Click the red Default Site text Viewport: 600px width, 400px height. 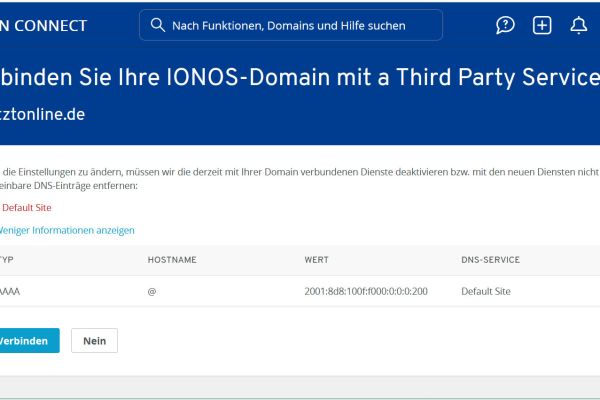pyautogui.click(x=27, y=207)
